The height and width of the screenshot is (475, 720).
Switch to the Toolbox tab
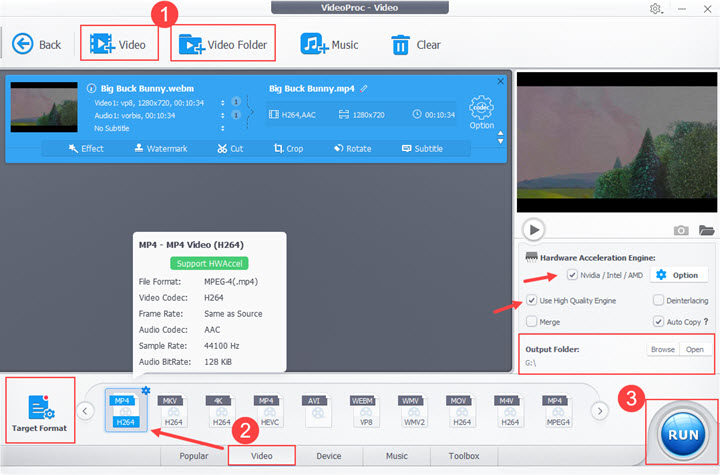[x=464, y=456]
